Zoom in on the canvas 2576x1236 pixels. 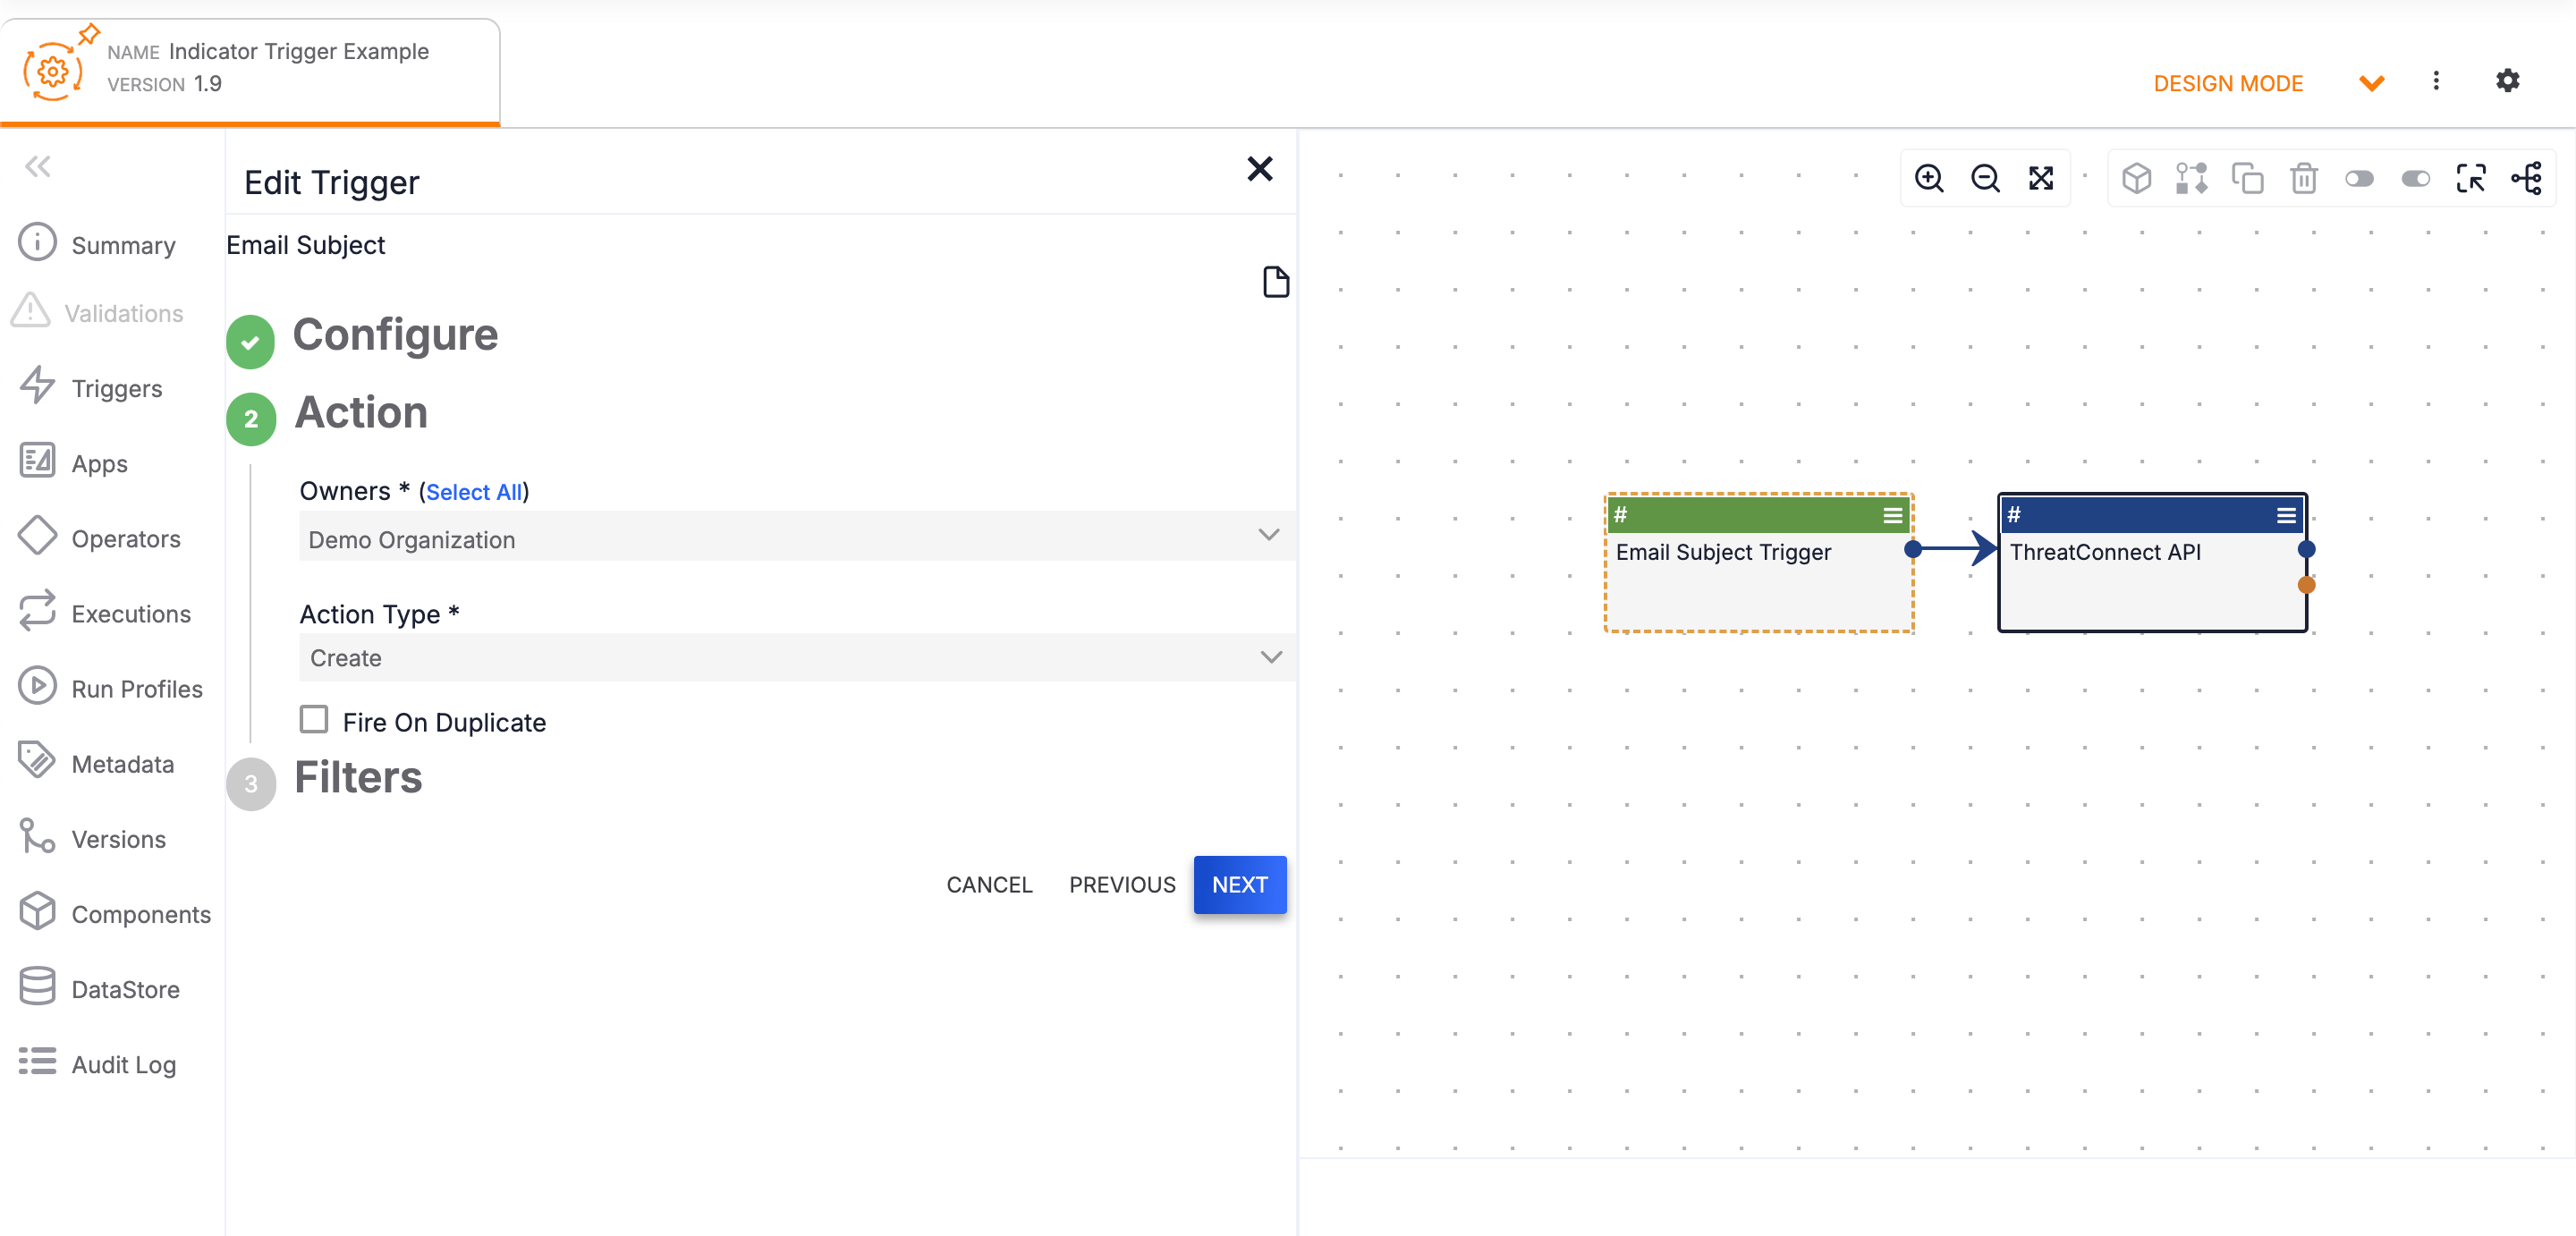coord(1929,179)
